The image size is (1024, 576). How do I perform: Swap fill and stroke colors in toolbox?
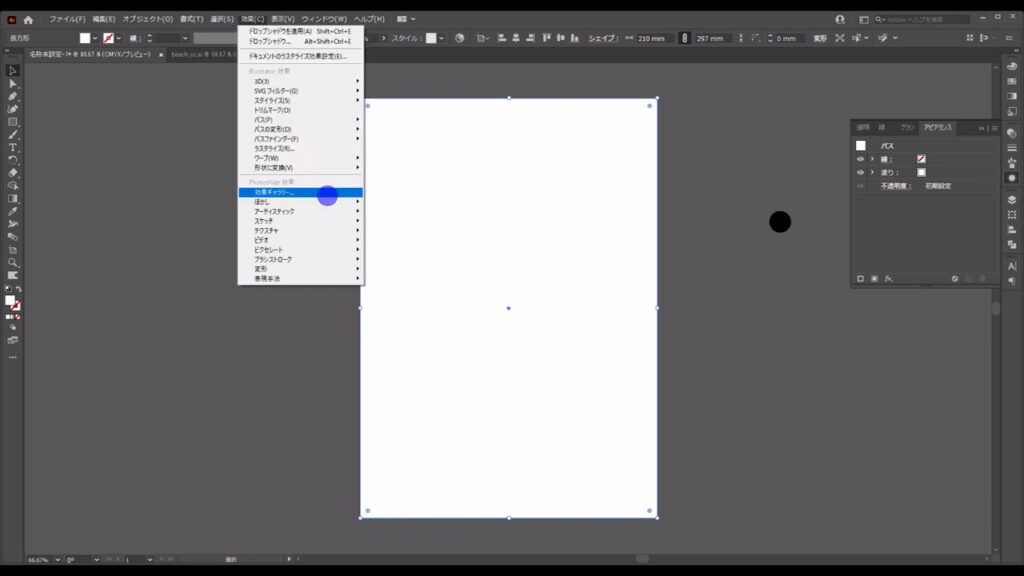click(x=18, y=289)
